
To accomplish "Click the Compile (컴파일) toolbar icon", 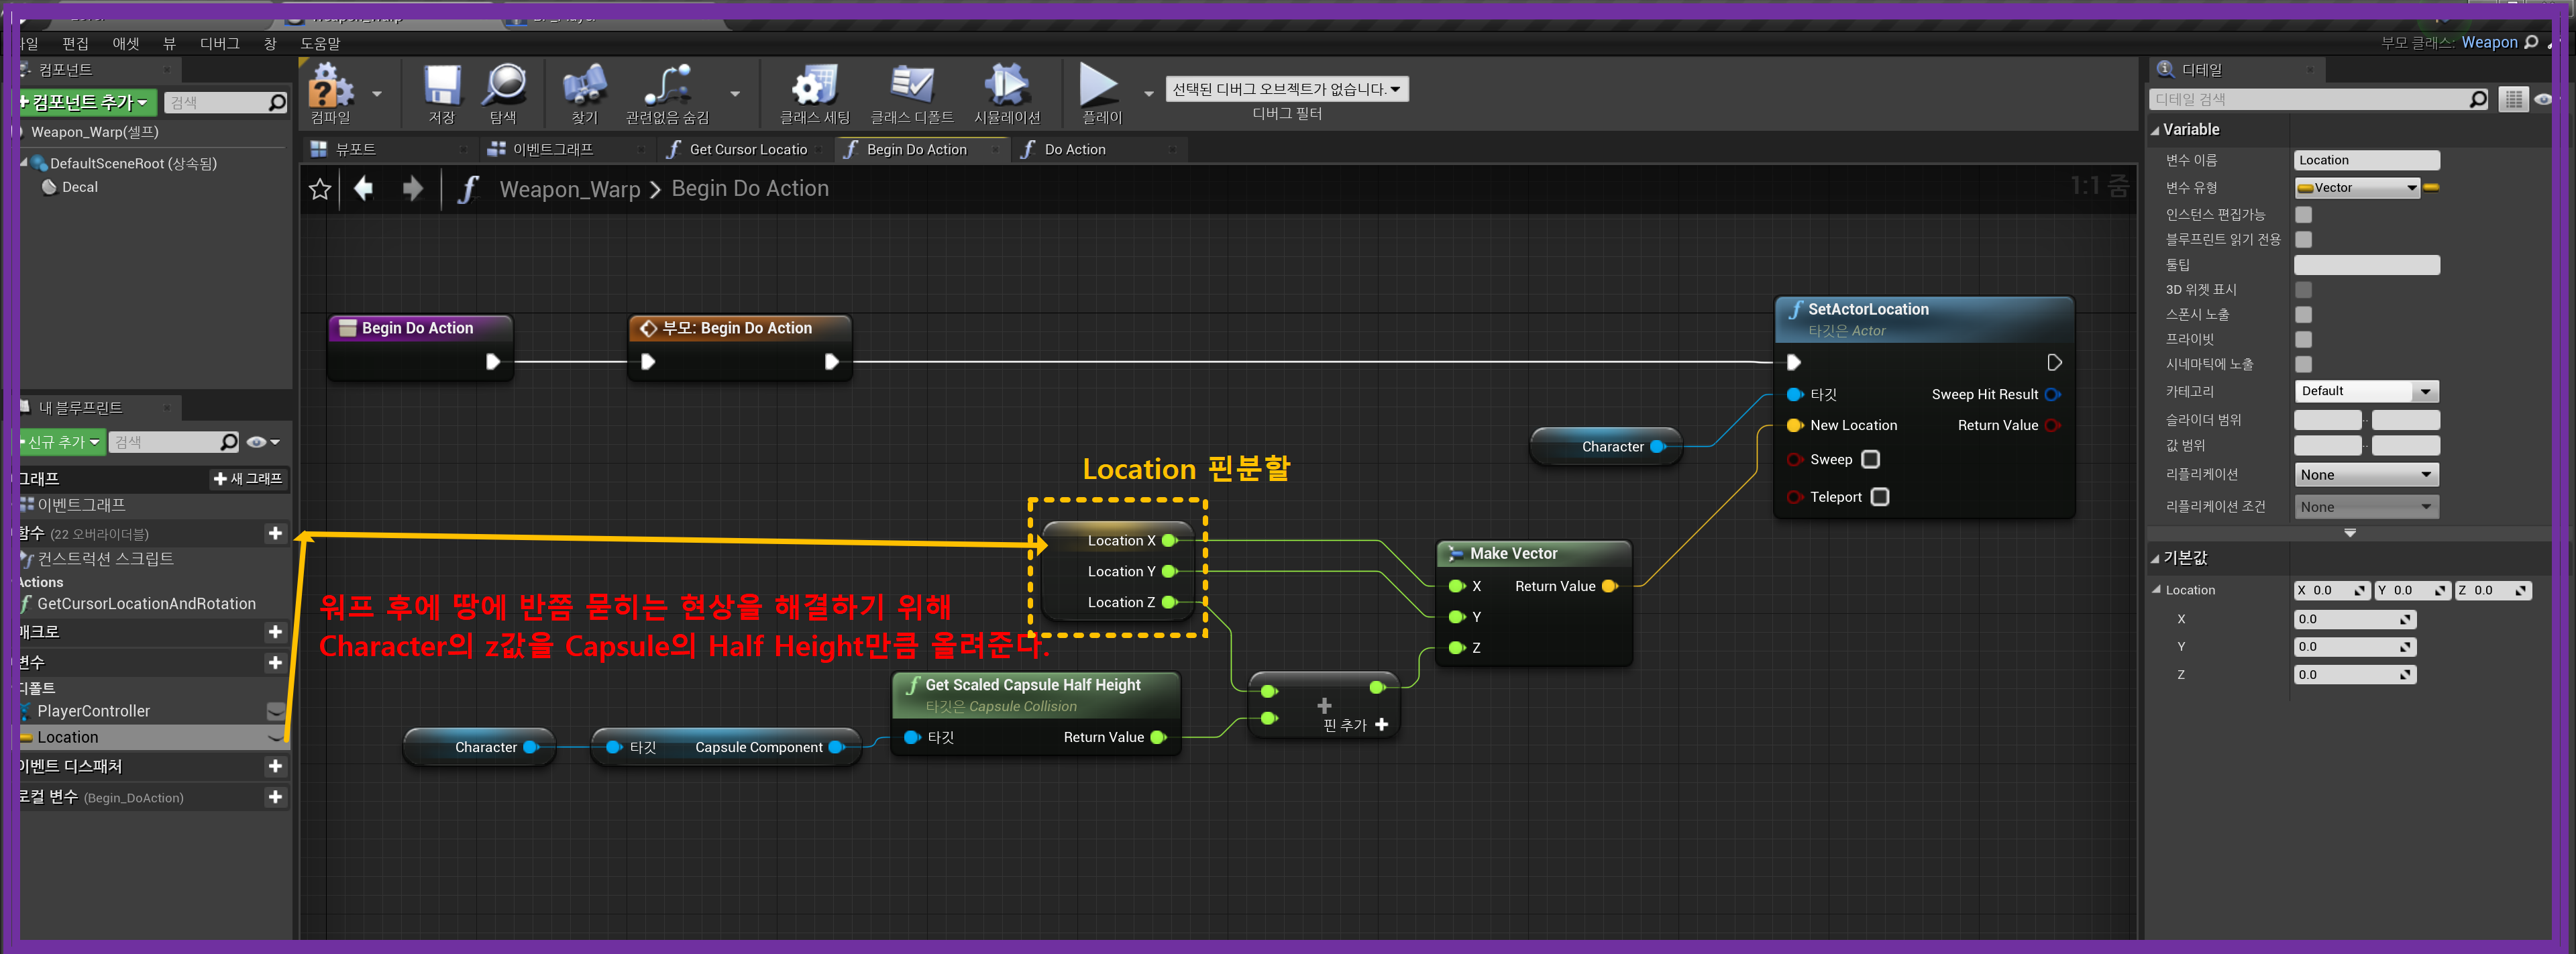I will coord(330,86).
